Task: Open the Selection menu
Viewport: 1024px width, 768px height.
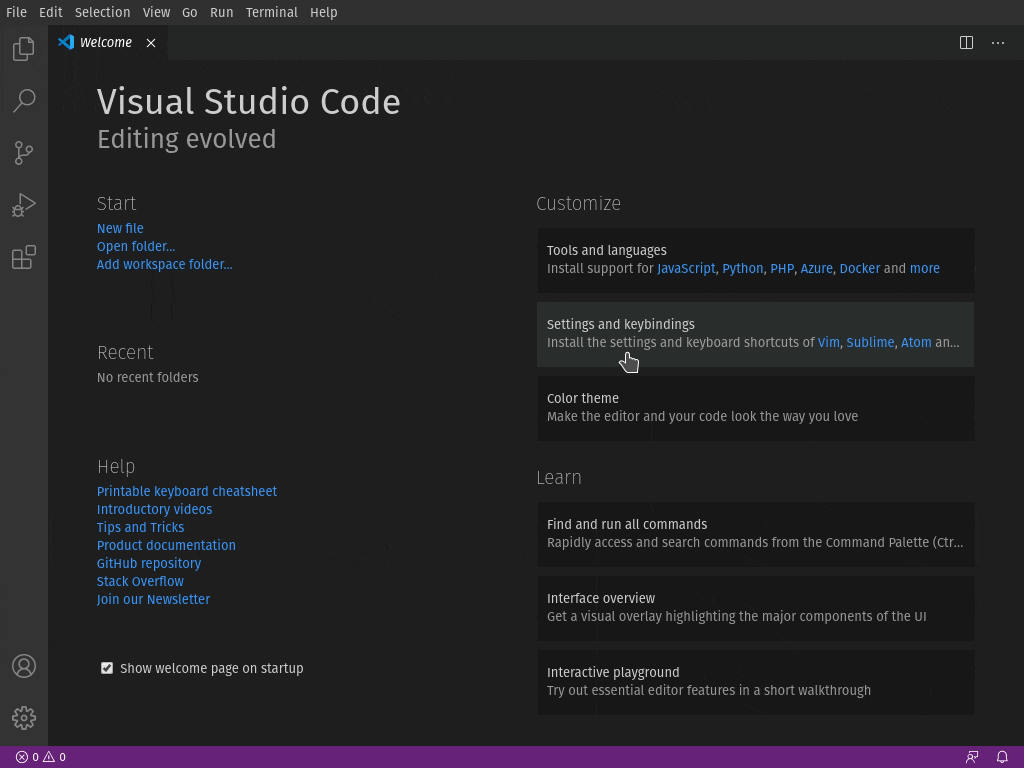Action: 103,12
